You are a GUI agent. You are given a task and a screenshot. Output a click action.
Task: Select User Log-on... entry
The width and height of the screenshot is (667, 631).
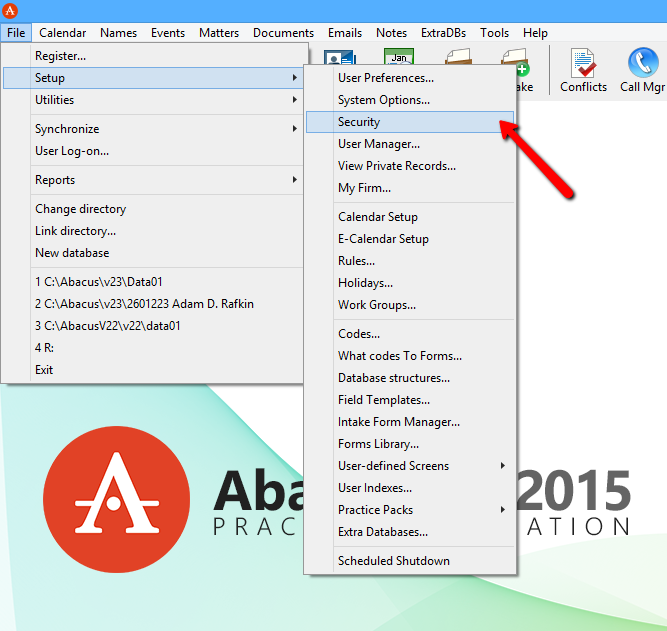153,151
